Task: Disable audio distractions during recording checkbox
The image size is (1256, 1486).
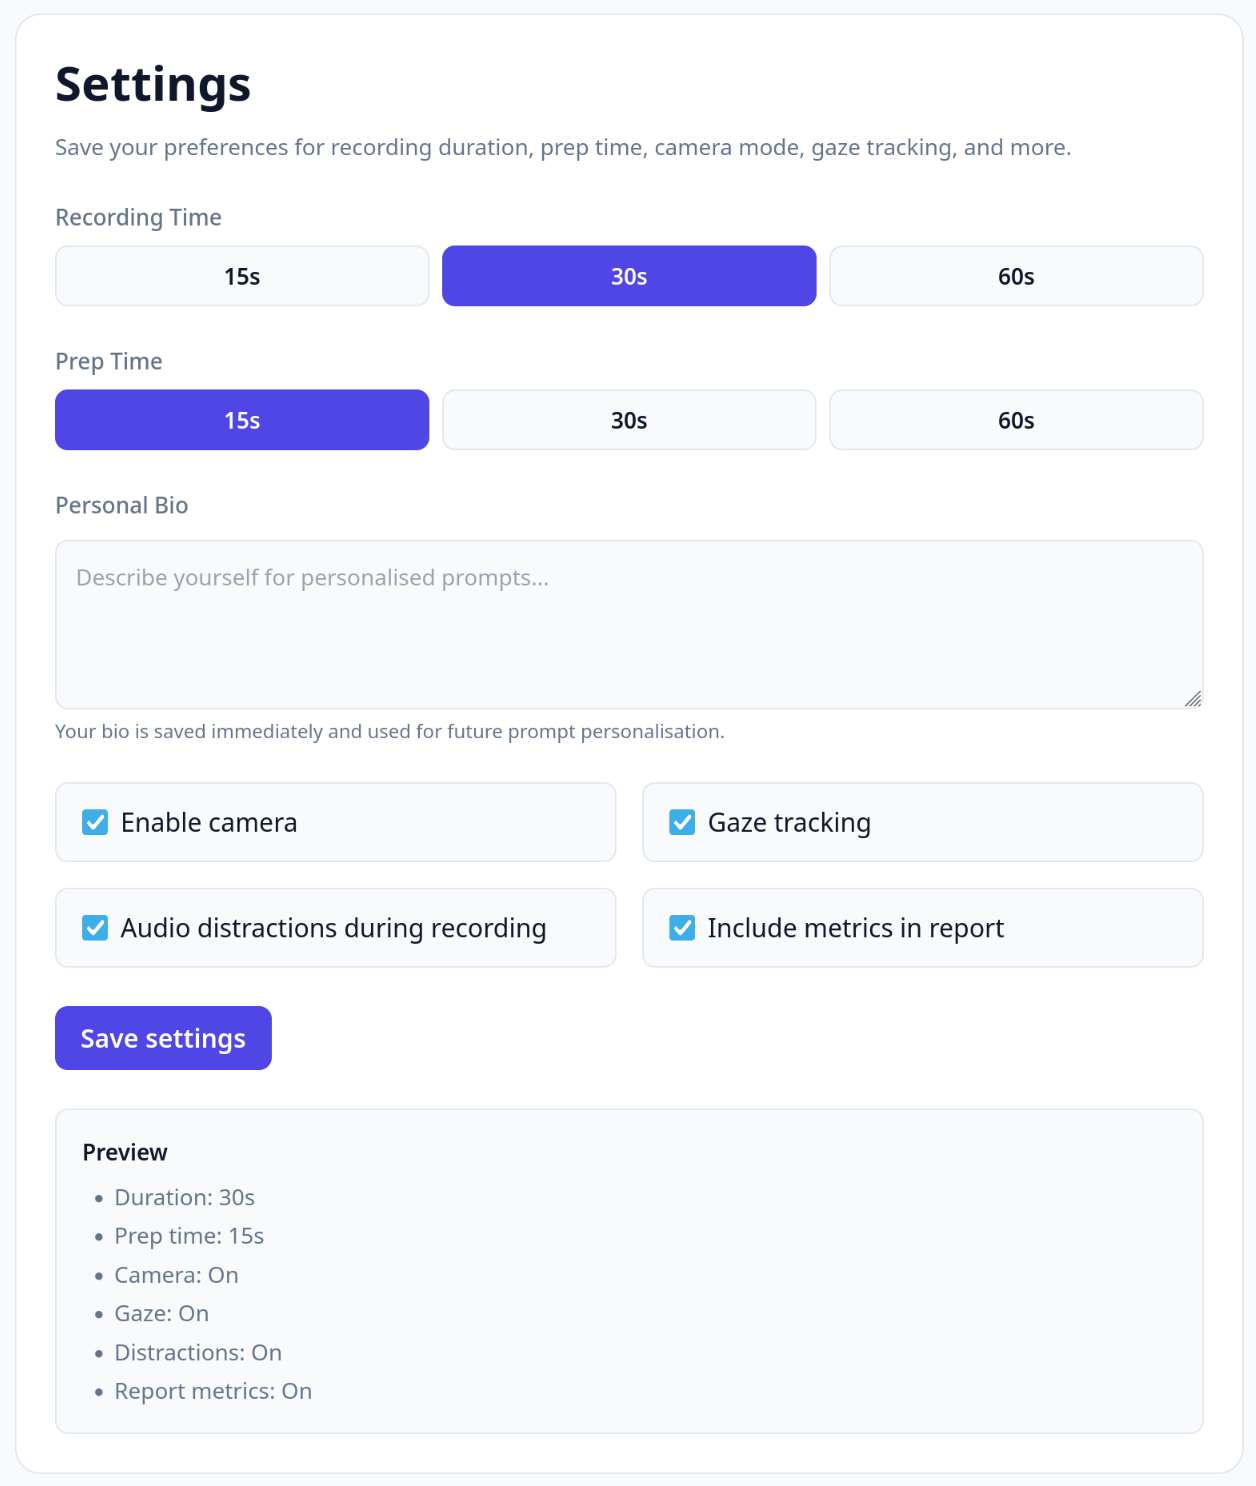Action: tap(95, 928)
